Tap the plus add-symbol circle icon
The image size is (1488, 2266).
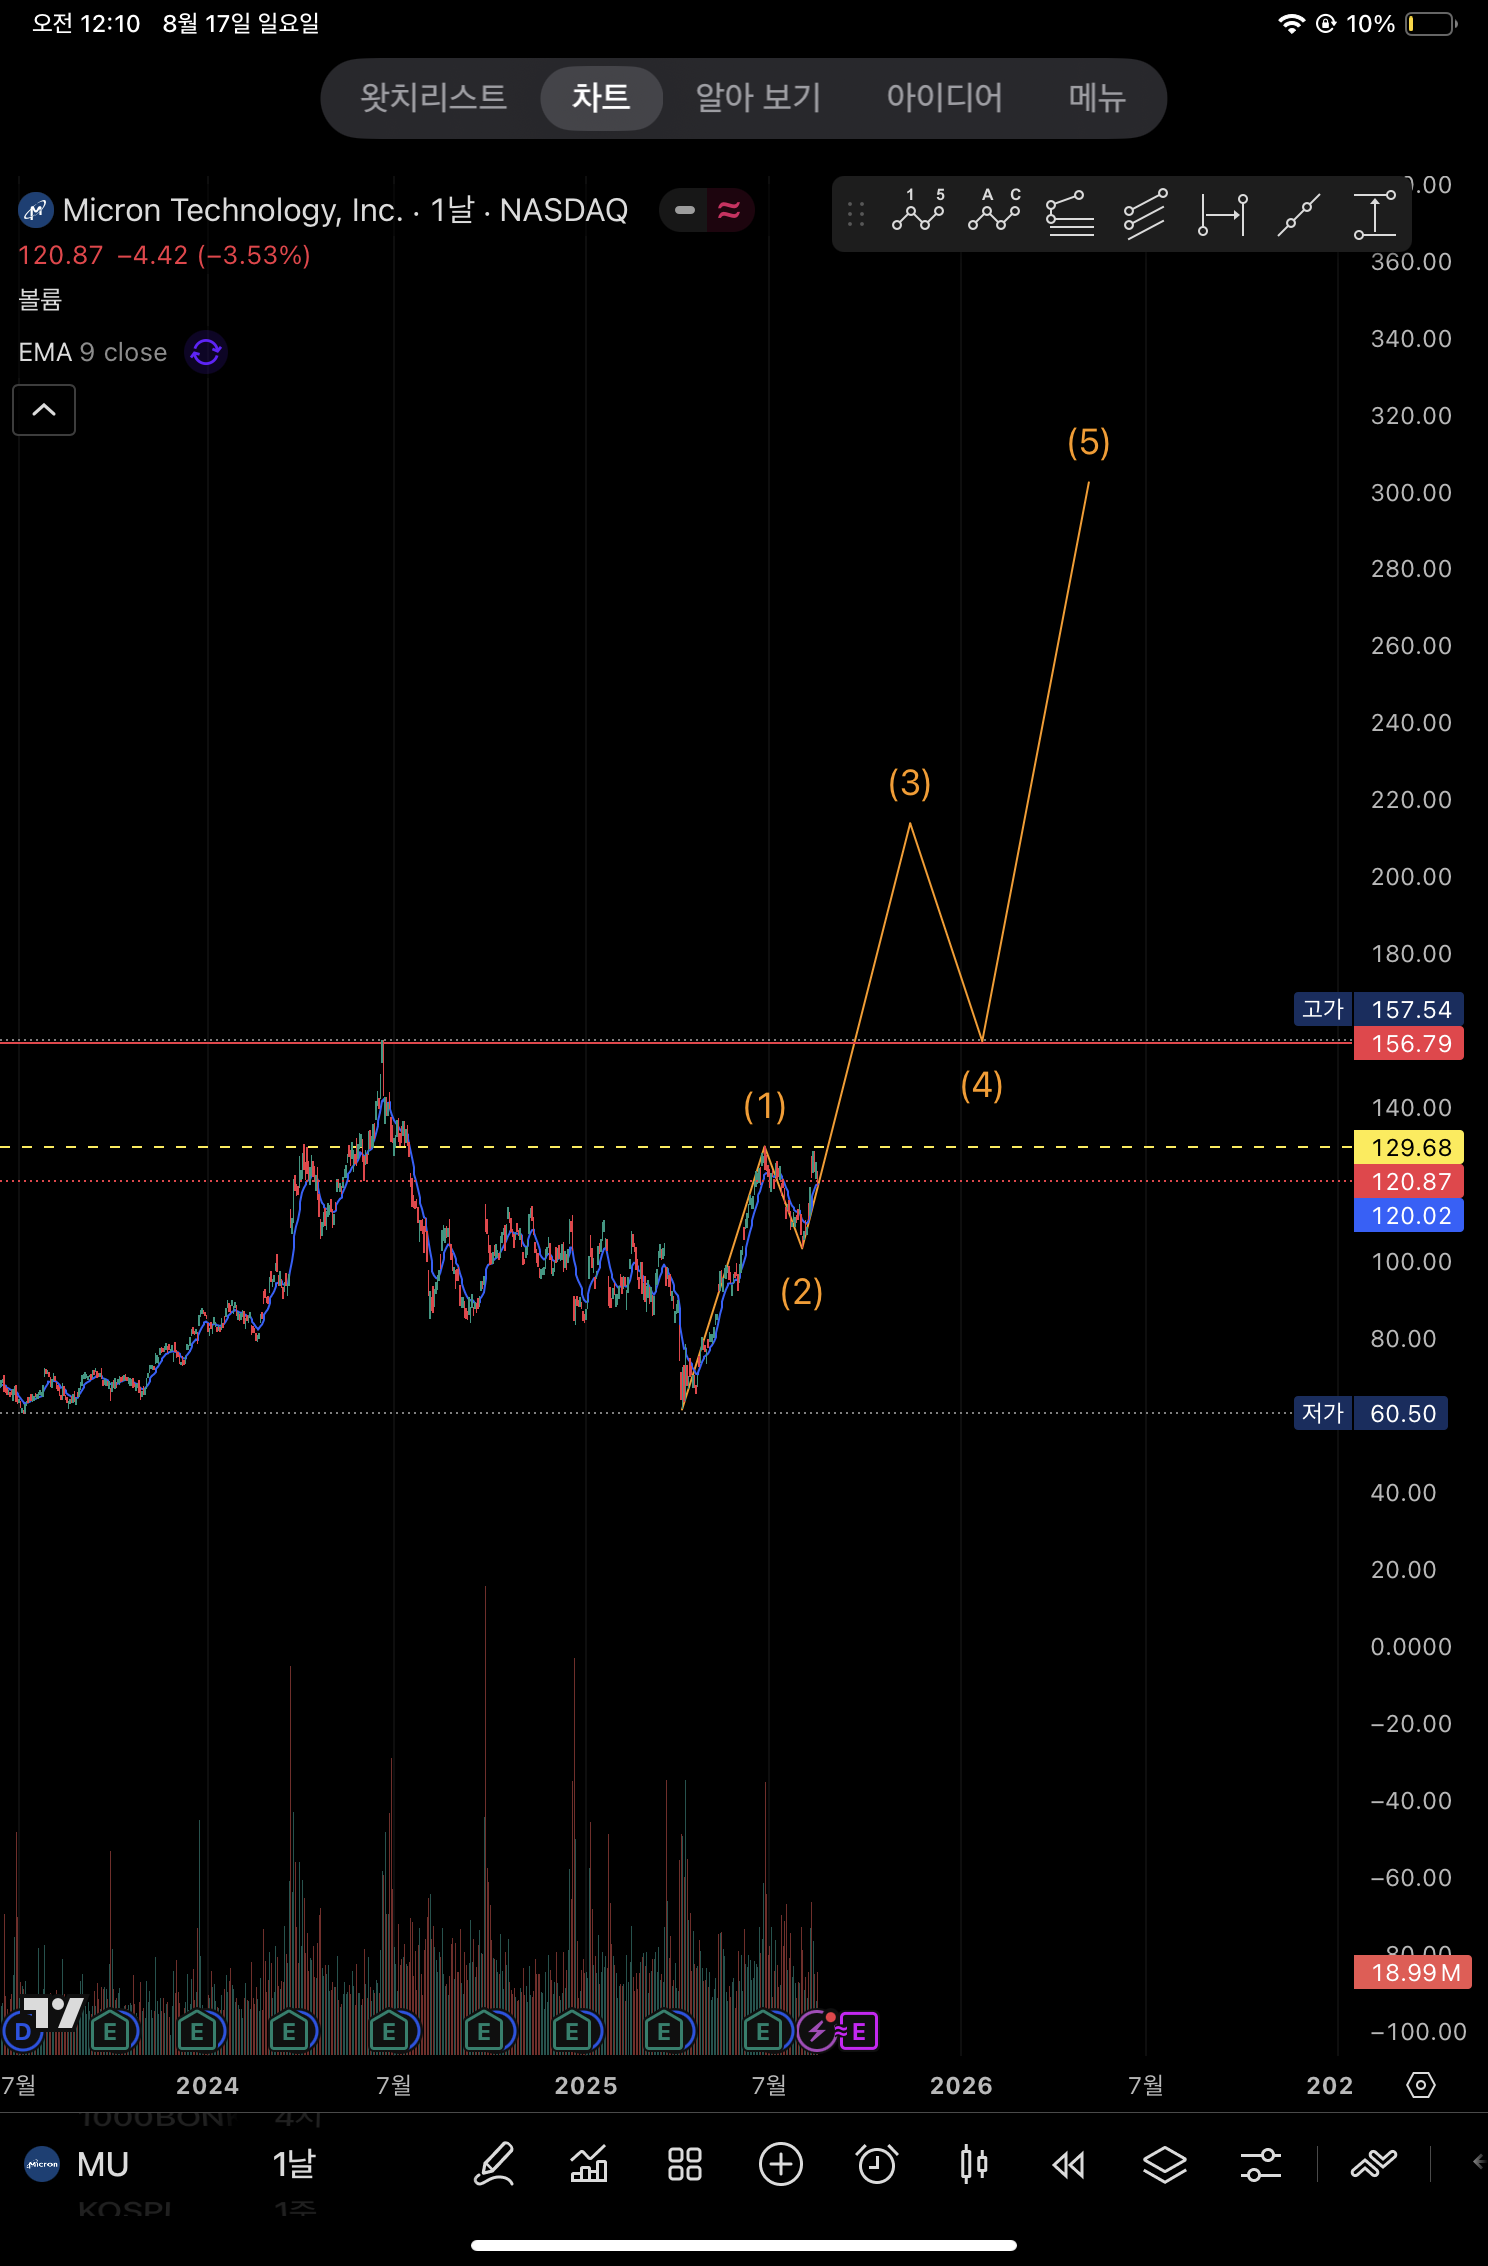tap(781, 2164)
